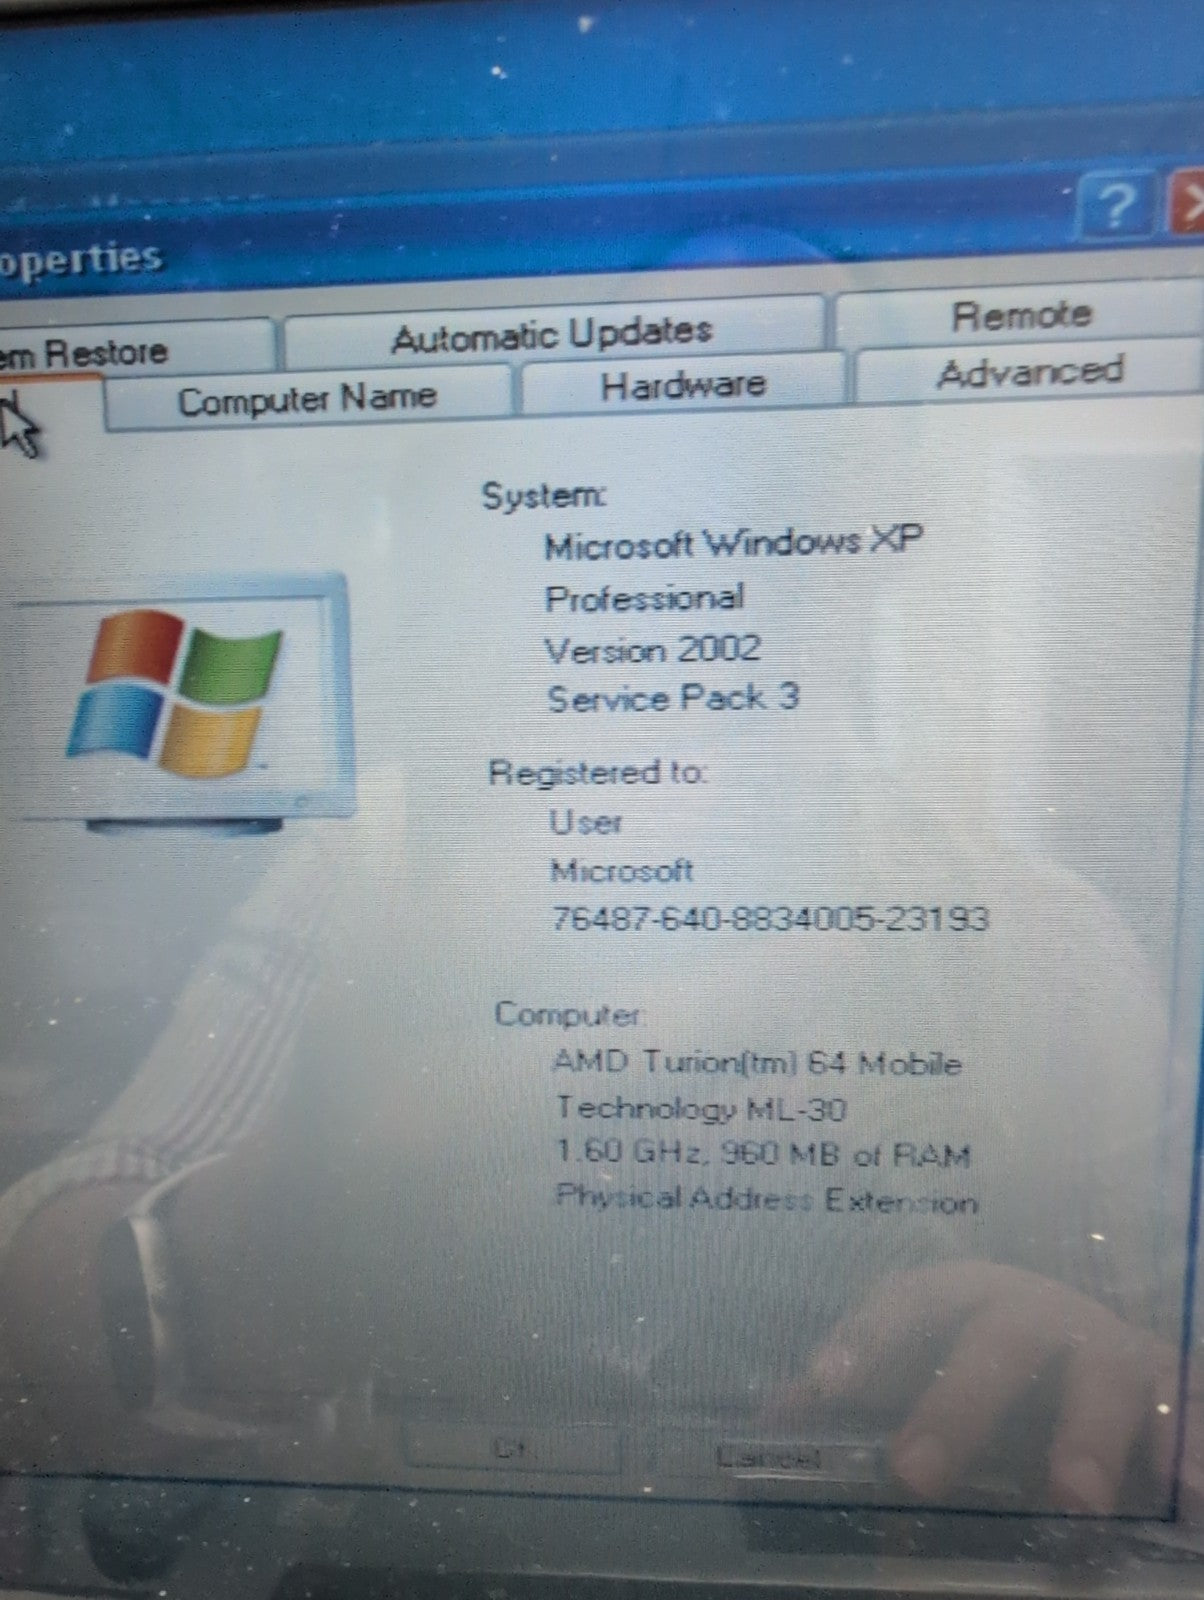Open the Automatic Updates tab
Screen dimensions: 1204x1600
click(553, 335)
